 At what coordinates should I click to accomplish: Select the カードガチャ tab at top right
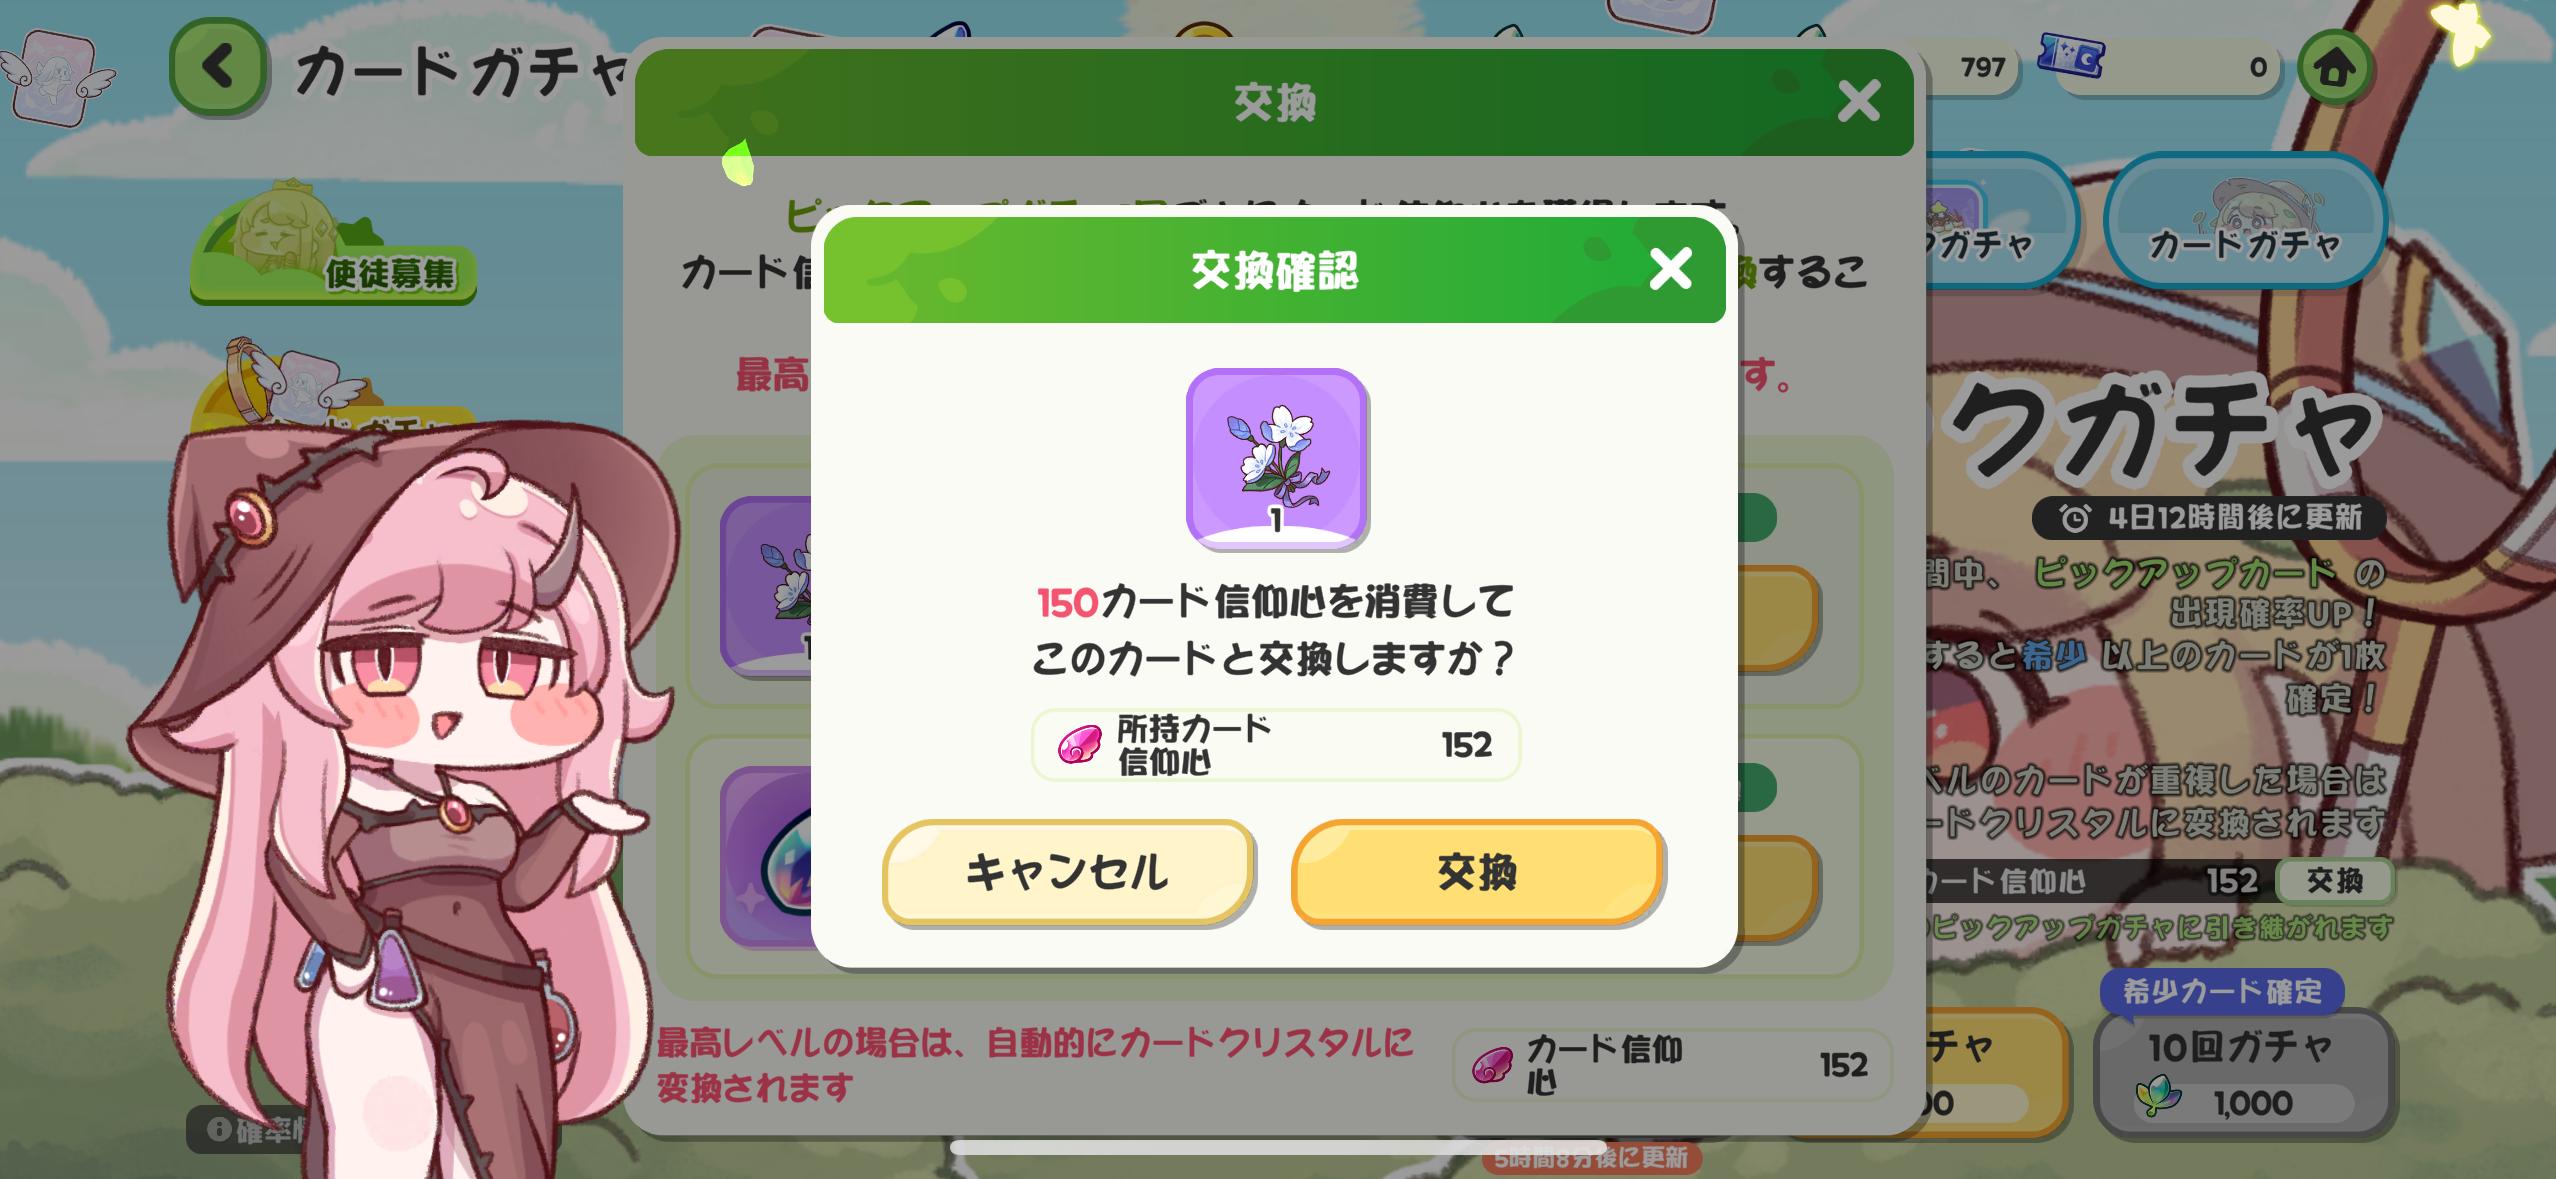(2245, 222)
